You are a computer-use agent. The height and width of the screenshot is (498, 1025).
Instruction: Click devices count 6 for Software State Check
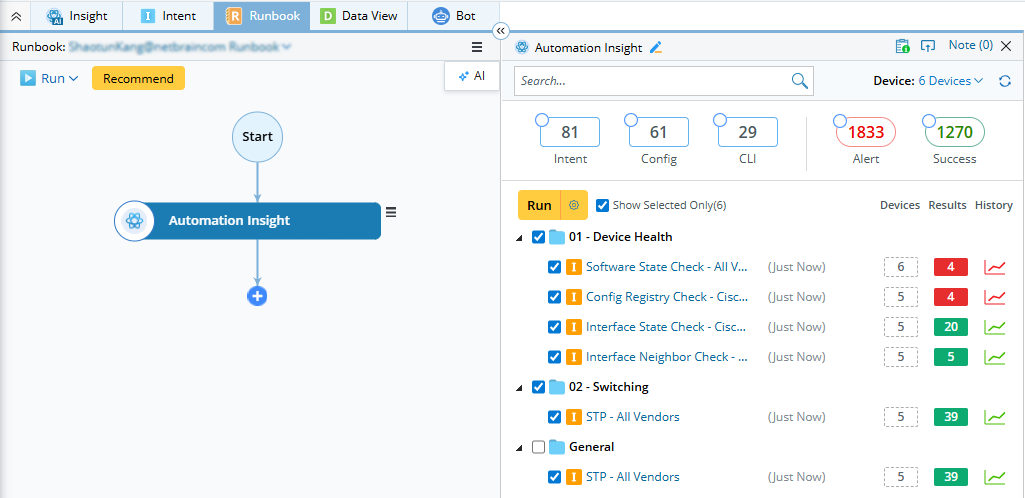click(901, 267)
